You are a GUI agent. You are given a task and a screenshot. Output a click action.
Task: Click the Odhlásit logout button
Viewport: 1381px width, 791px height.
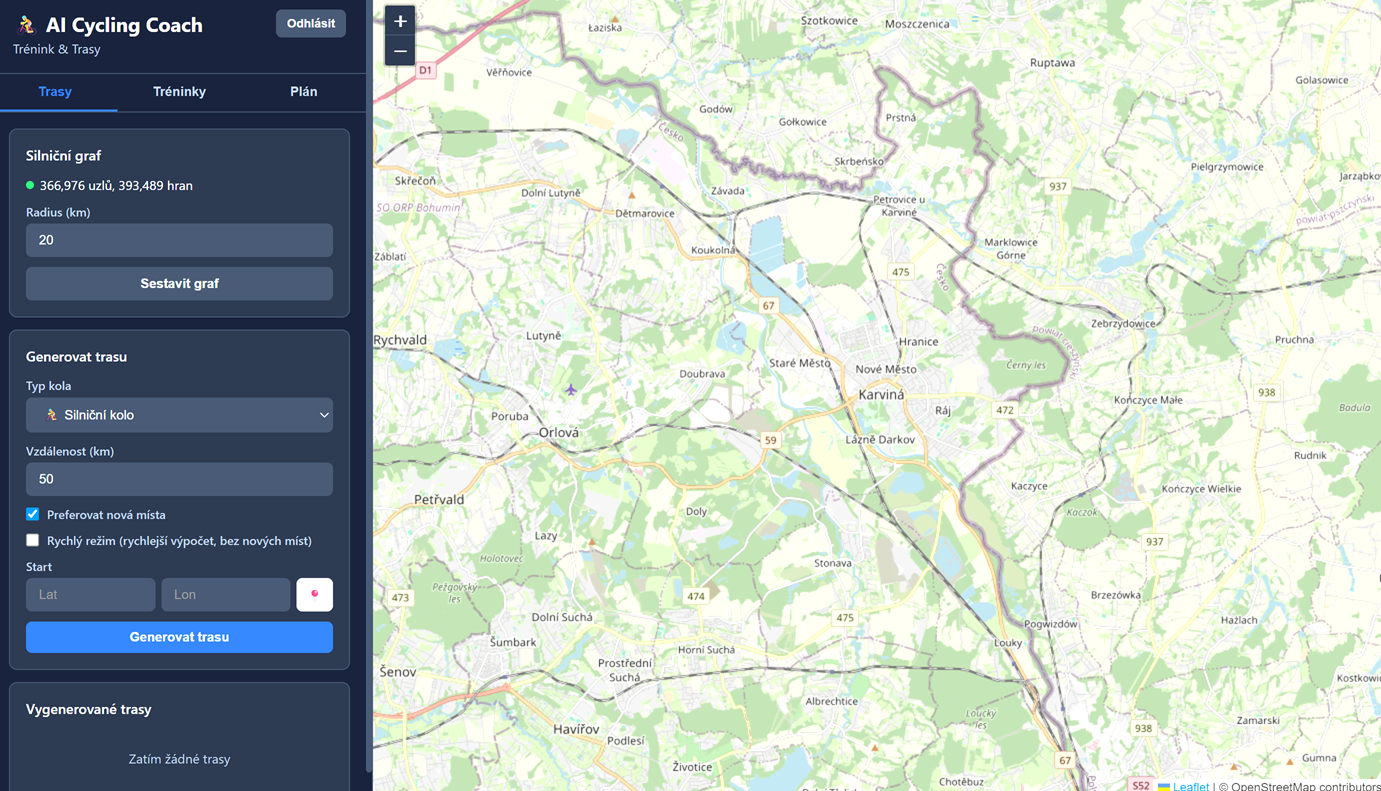(x=311, y=23)
